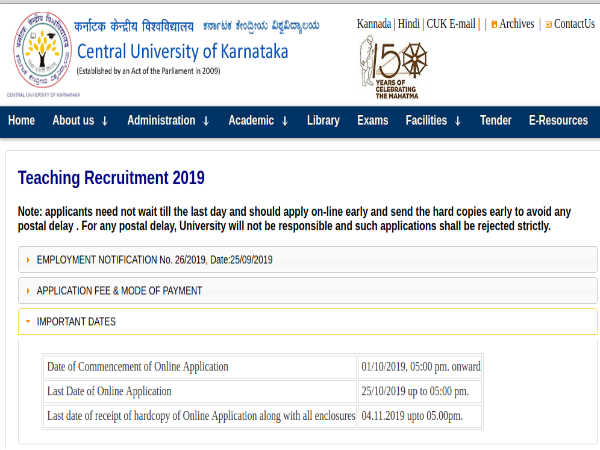Expand the Facilities dropdown menu
Screen dimensions: 600x450
pos(433,121)
